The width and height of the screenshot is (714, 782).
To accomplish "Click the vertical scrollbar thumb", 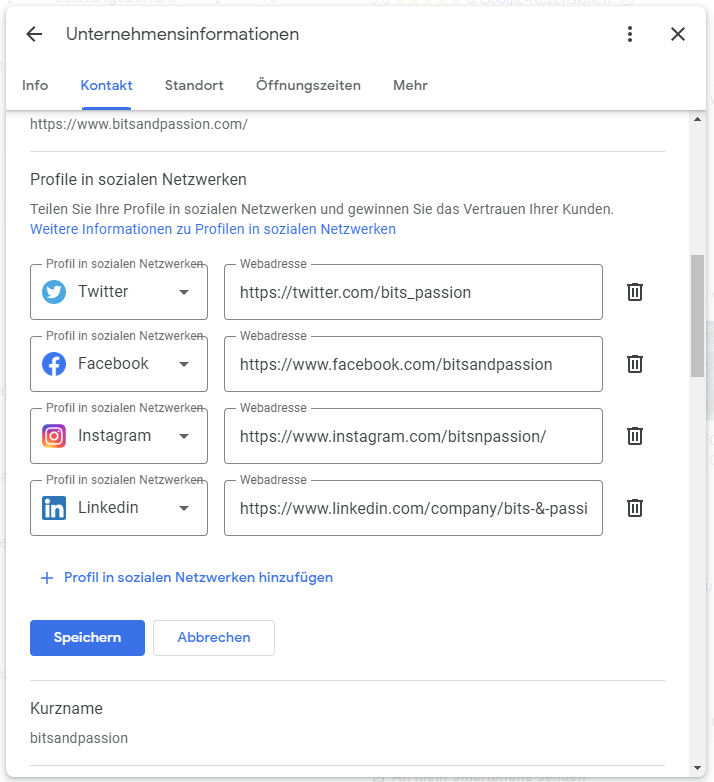I will pos(697,315).
